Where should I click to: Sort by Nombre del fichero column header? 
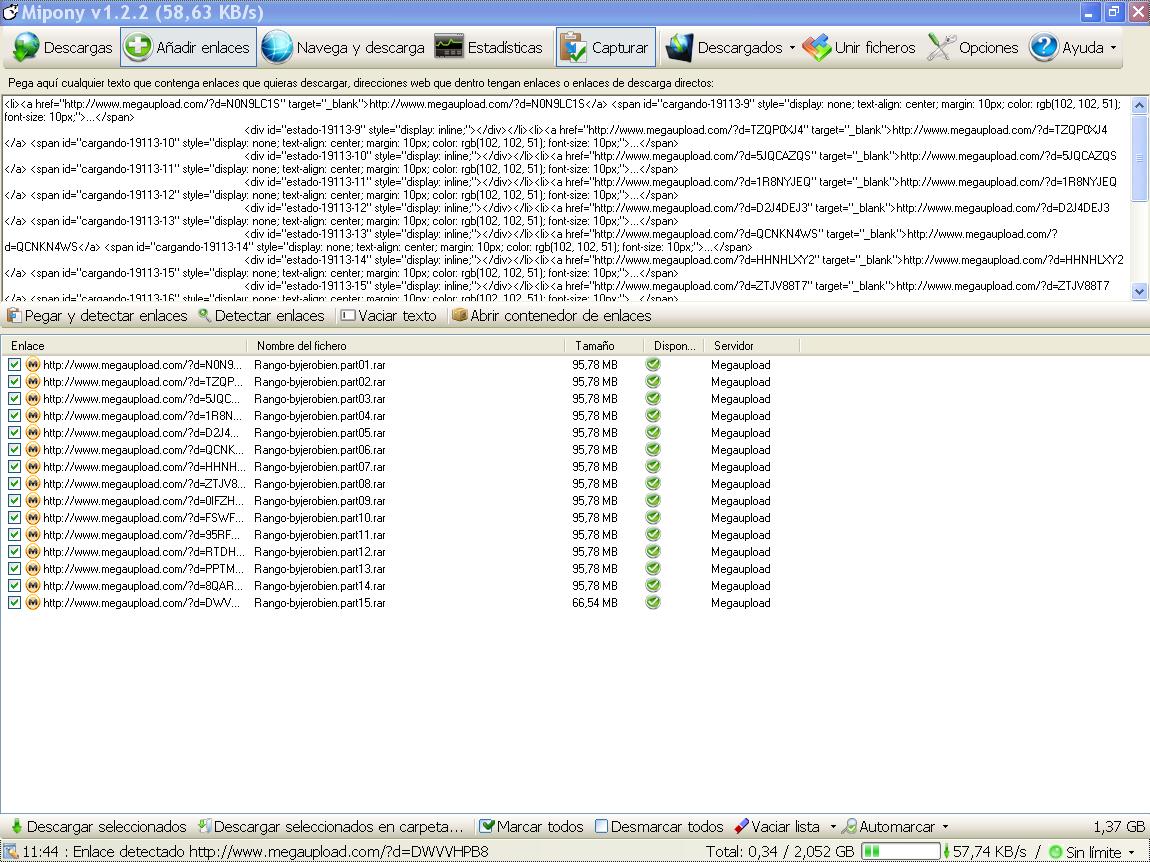406,346
